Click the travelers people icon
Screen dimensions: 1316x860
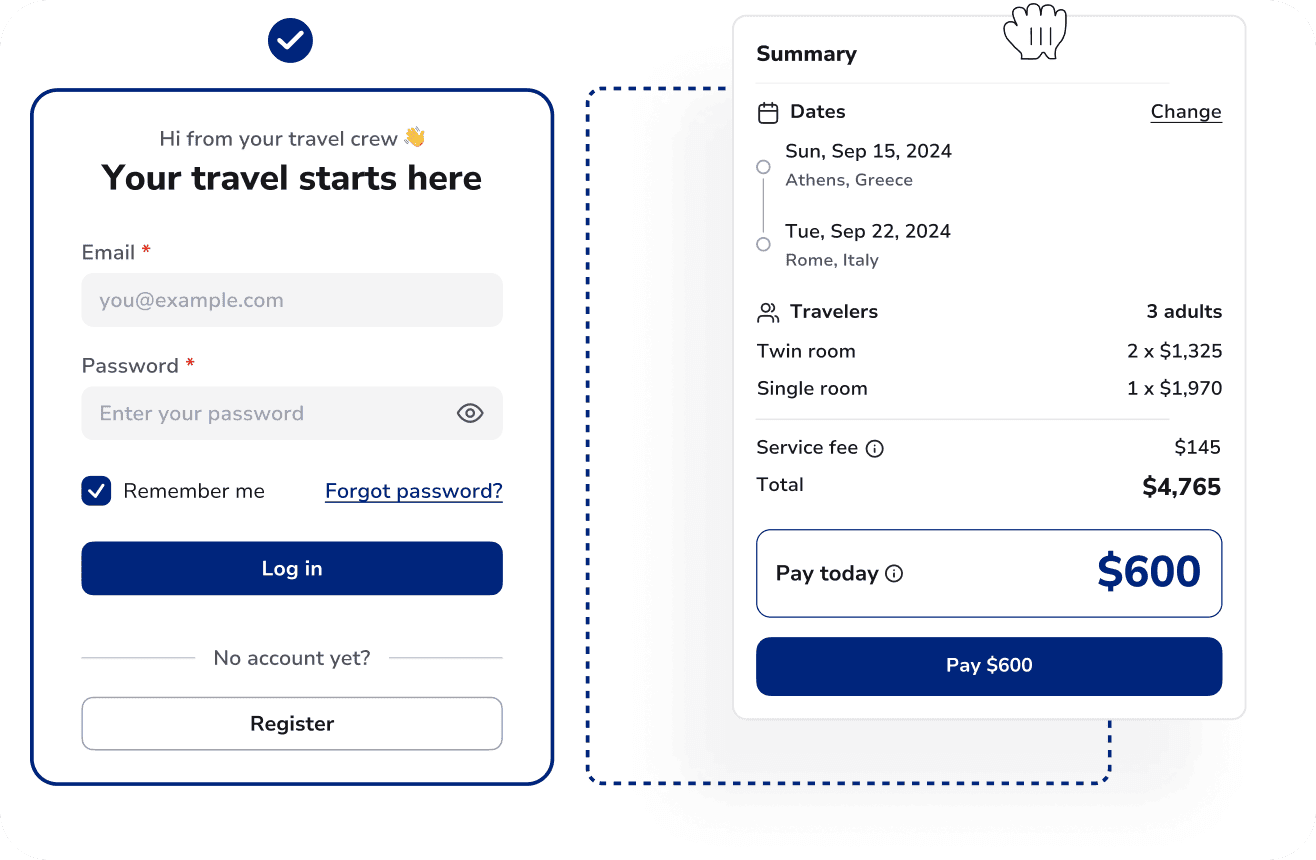tap(768, 312)
